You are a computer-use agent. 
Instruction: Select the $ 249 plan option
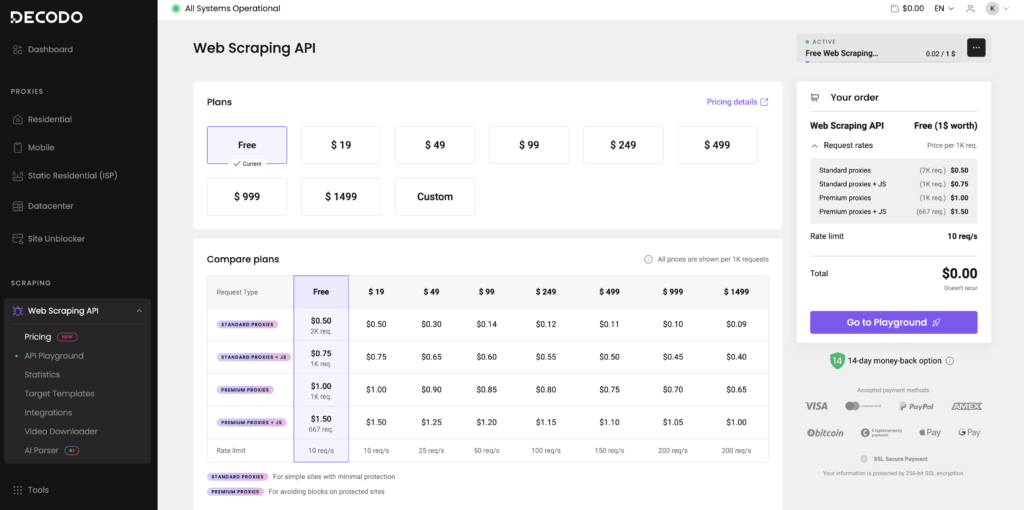click(x=623, y=145)
